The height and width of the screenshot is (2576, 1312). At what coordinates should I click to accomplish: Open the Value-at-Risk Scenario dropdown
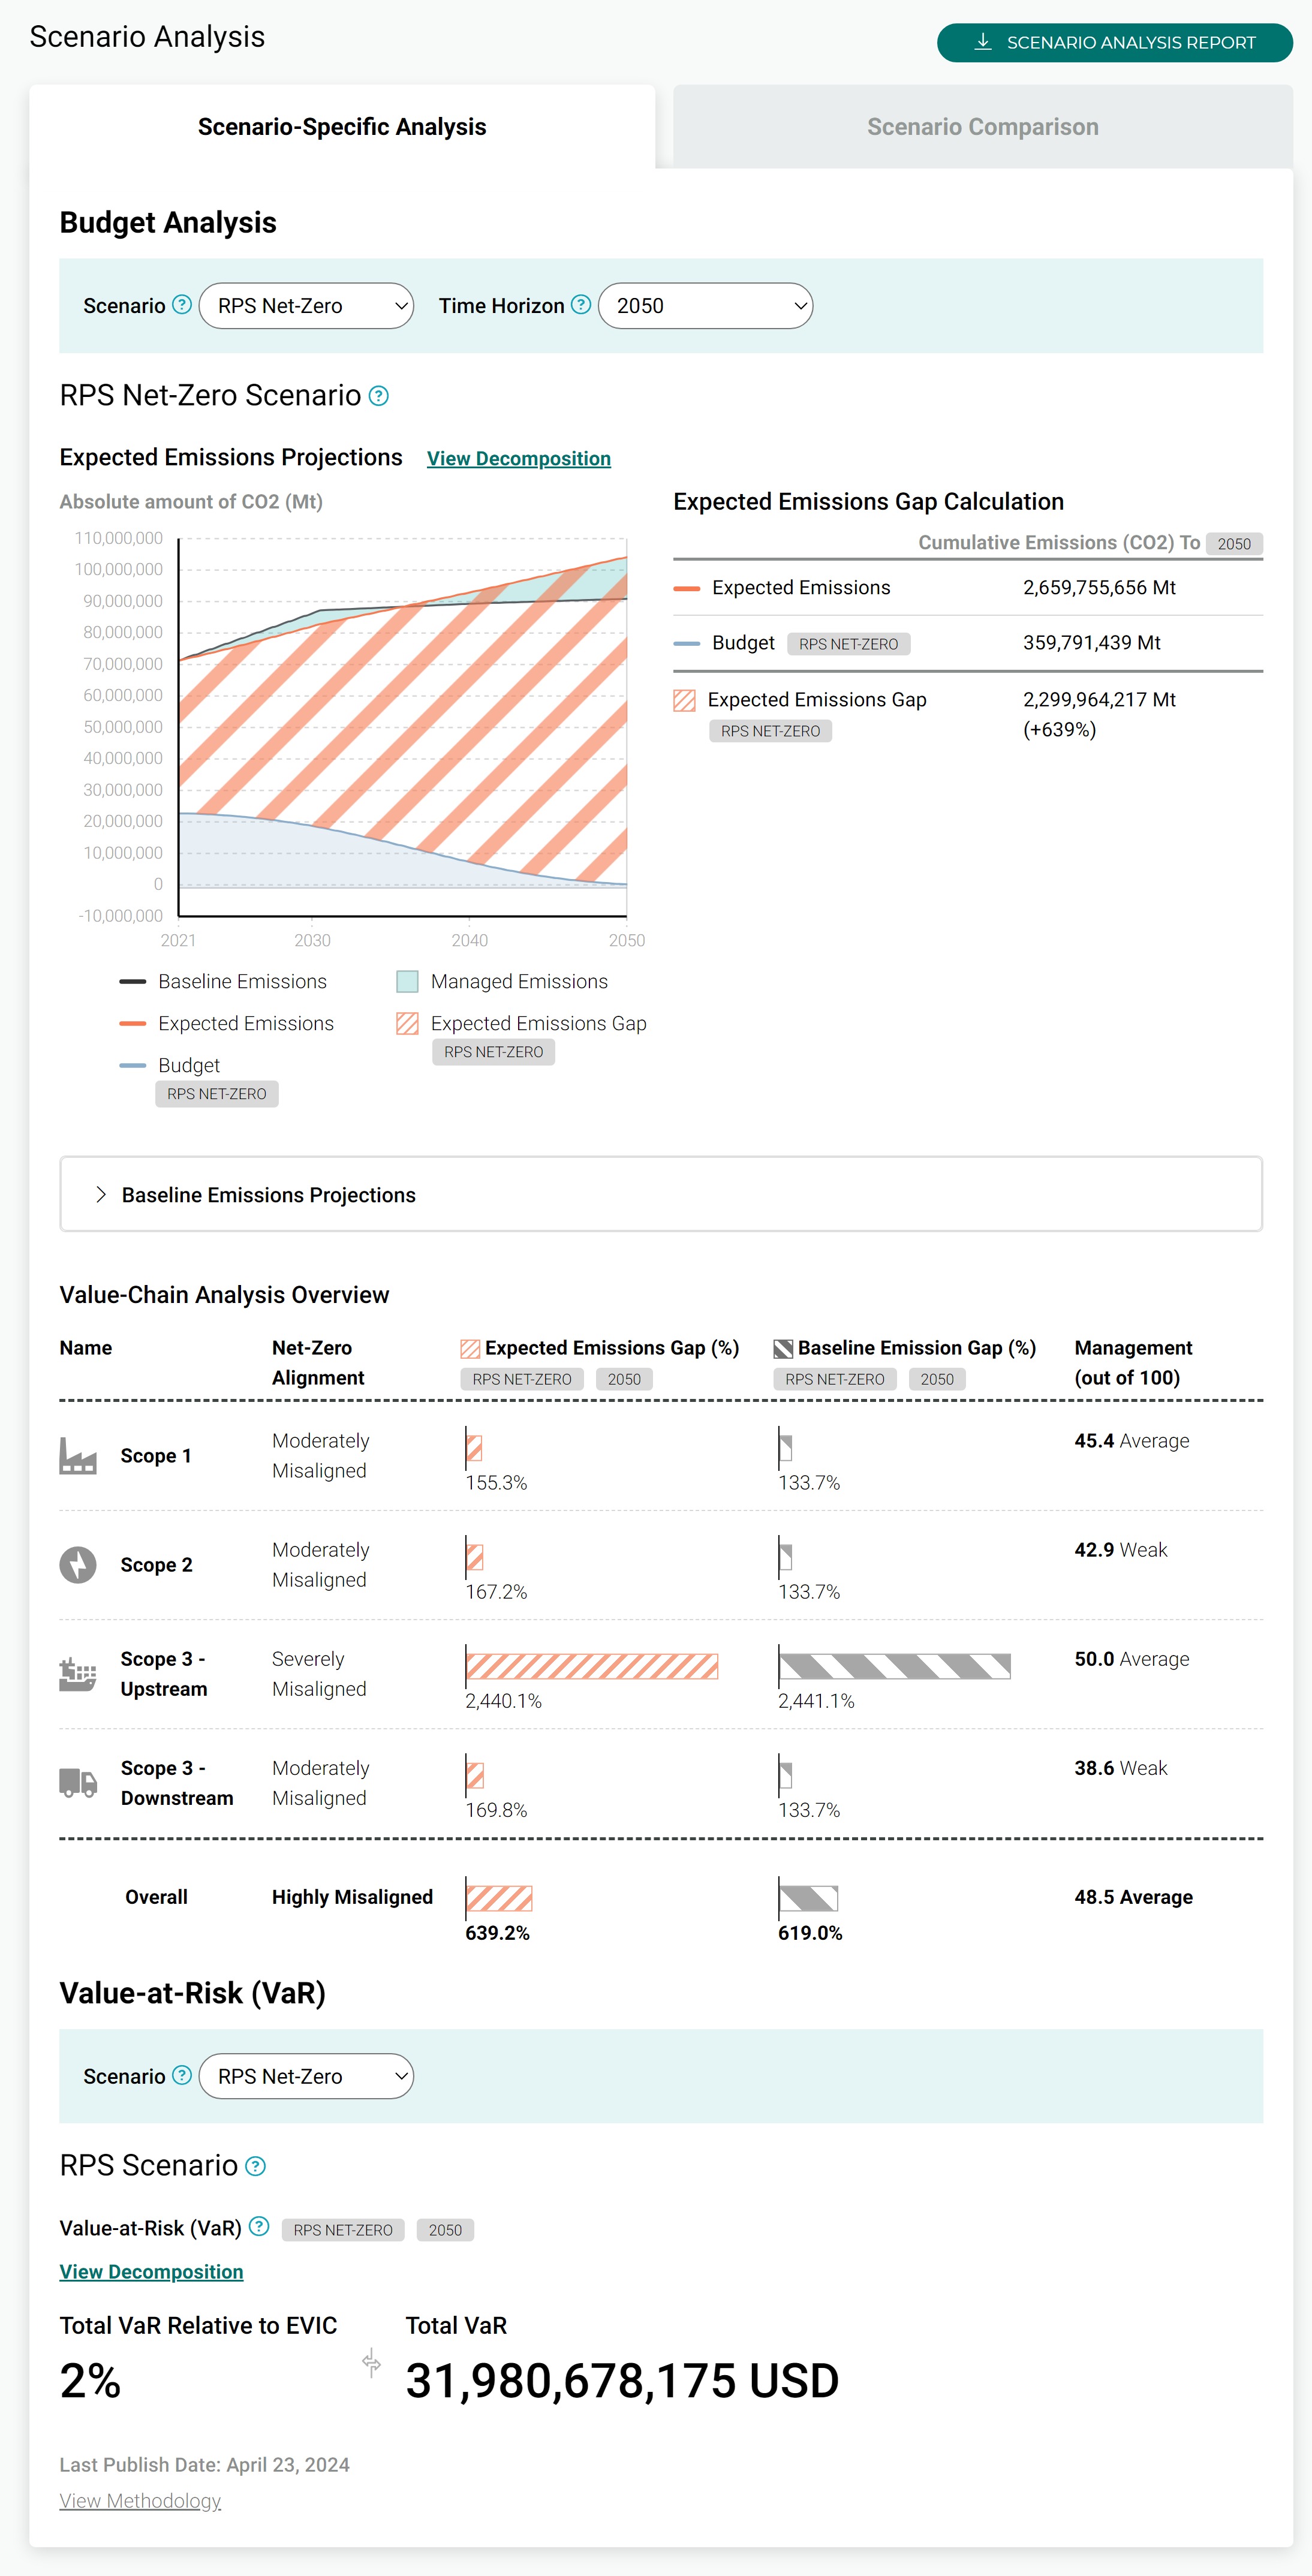coord(306,2076)
